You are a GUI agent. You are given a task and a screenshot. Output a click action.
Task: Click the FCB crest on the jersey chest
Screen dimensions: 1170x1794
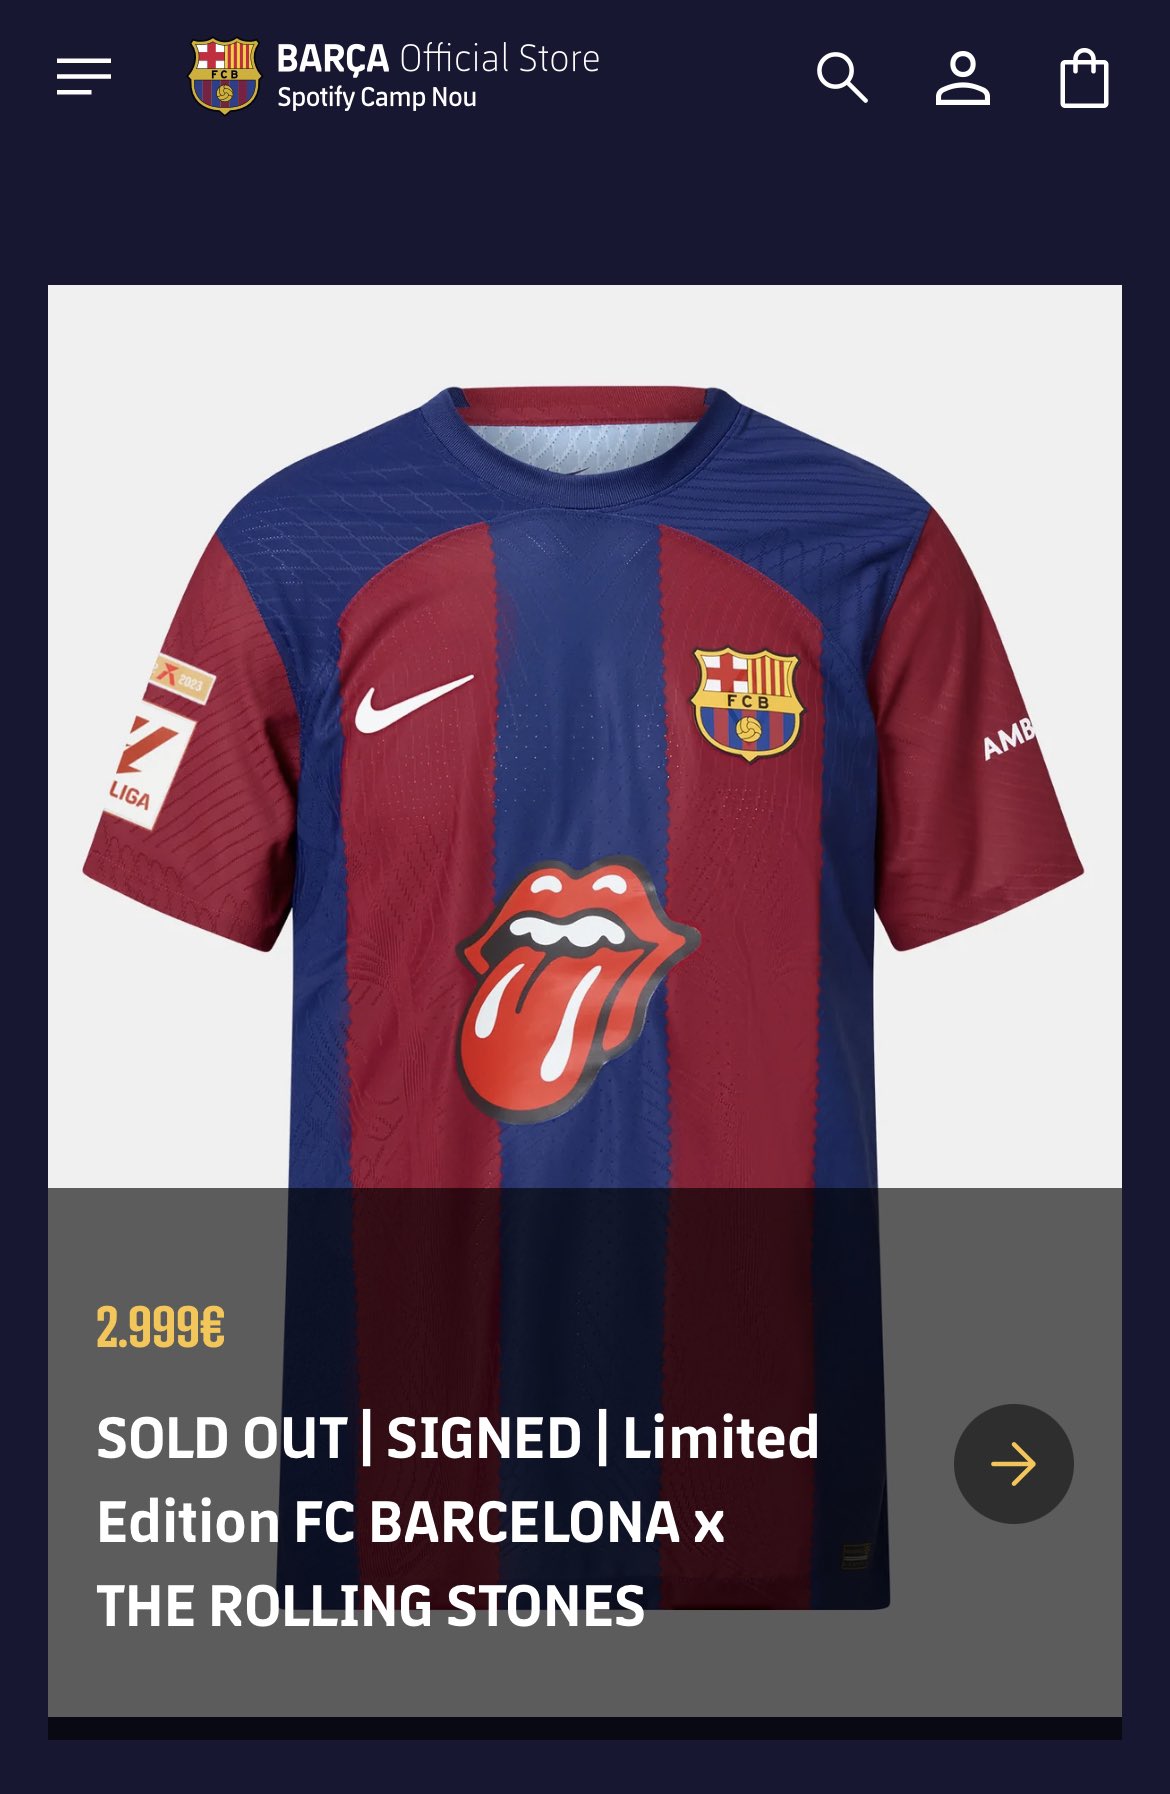747,704
